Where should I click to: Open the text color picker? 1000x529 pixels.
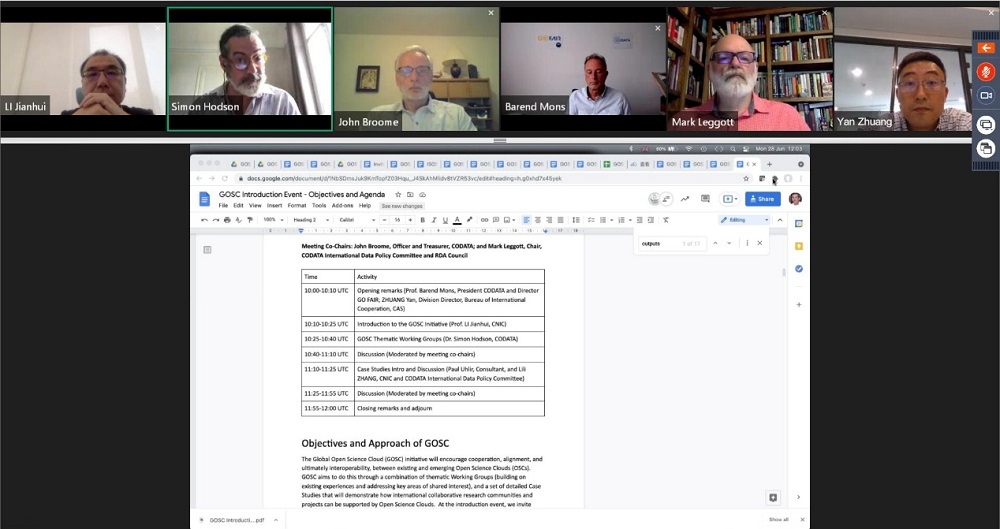(457, 220)
